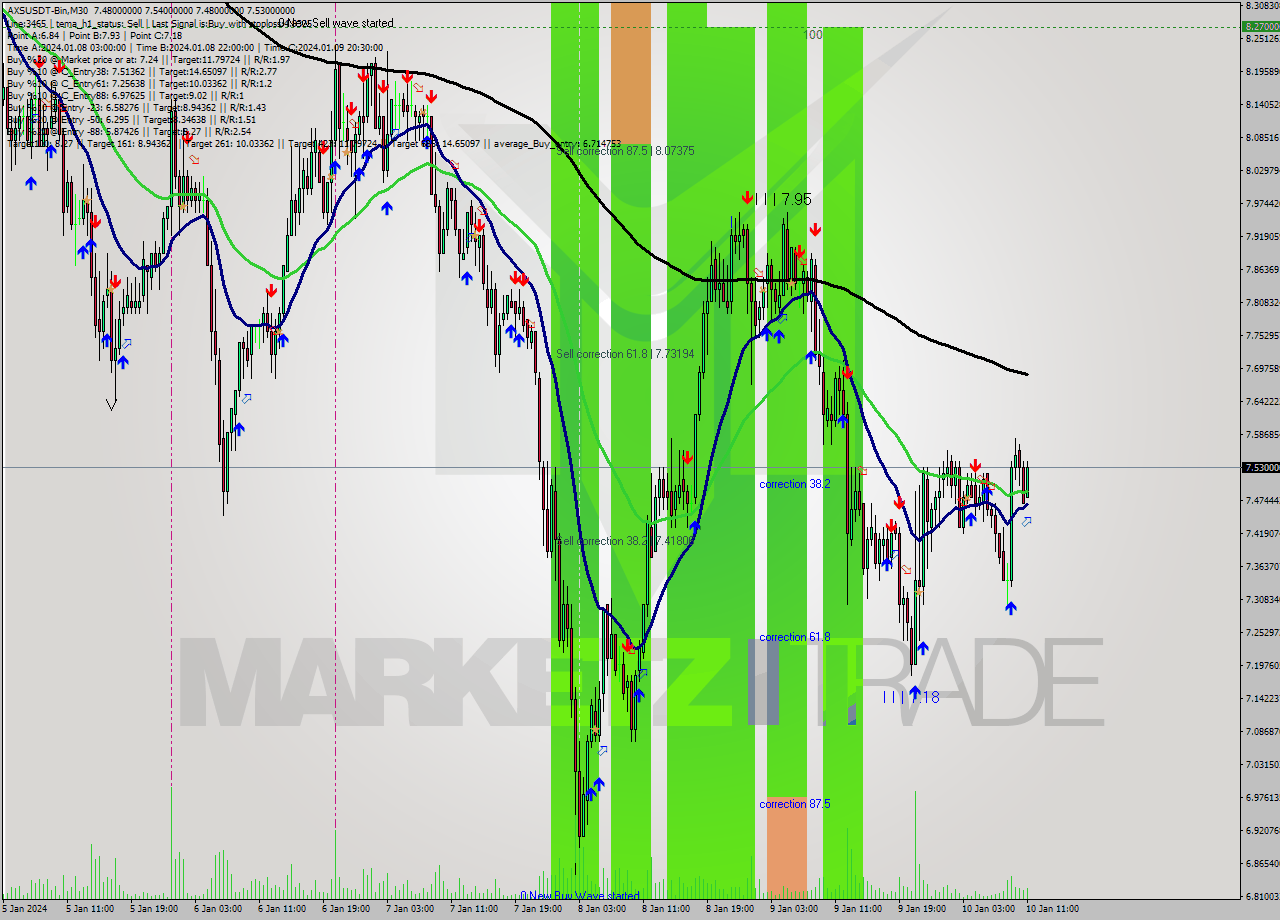Click the '6 Jan 19:00' time axis label

pyautogui.click(x=347, y=909)
